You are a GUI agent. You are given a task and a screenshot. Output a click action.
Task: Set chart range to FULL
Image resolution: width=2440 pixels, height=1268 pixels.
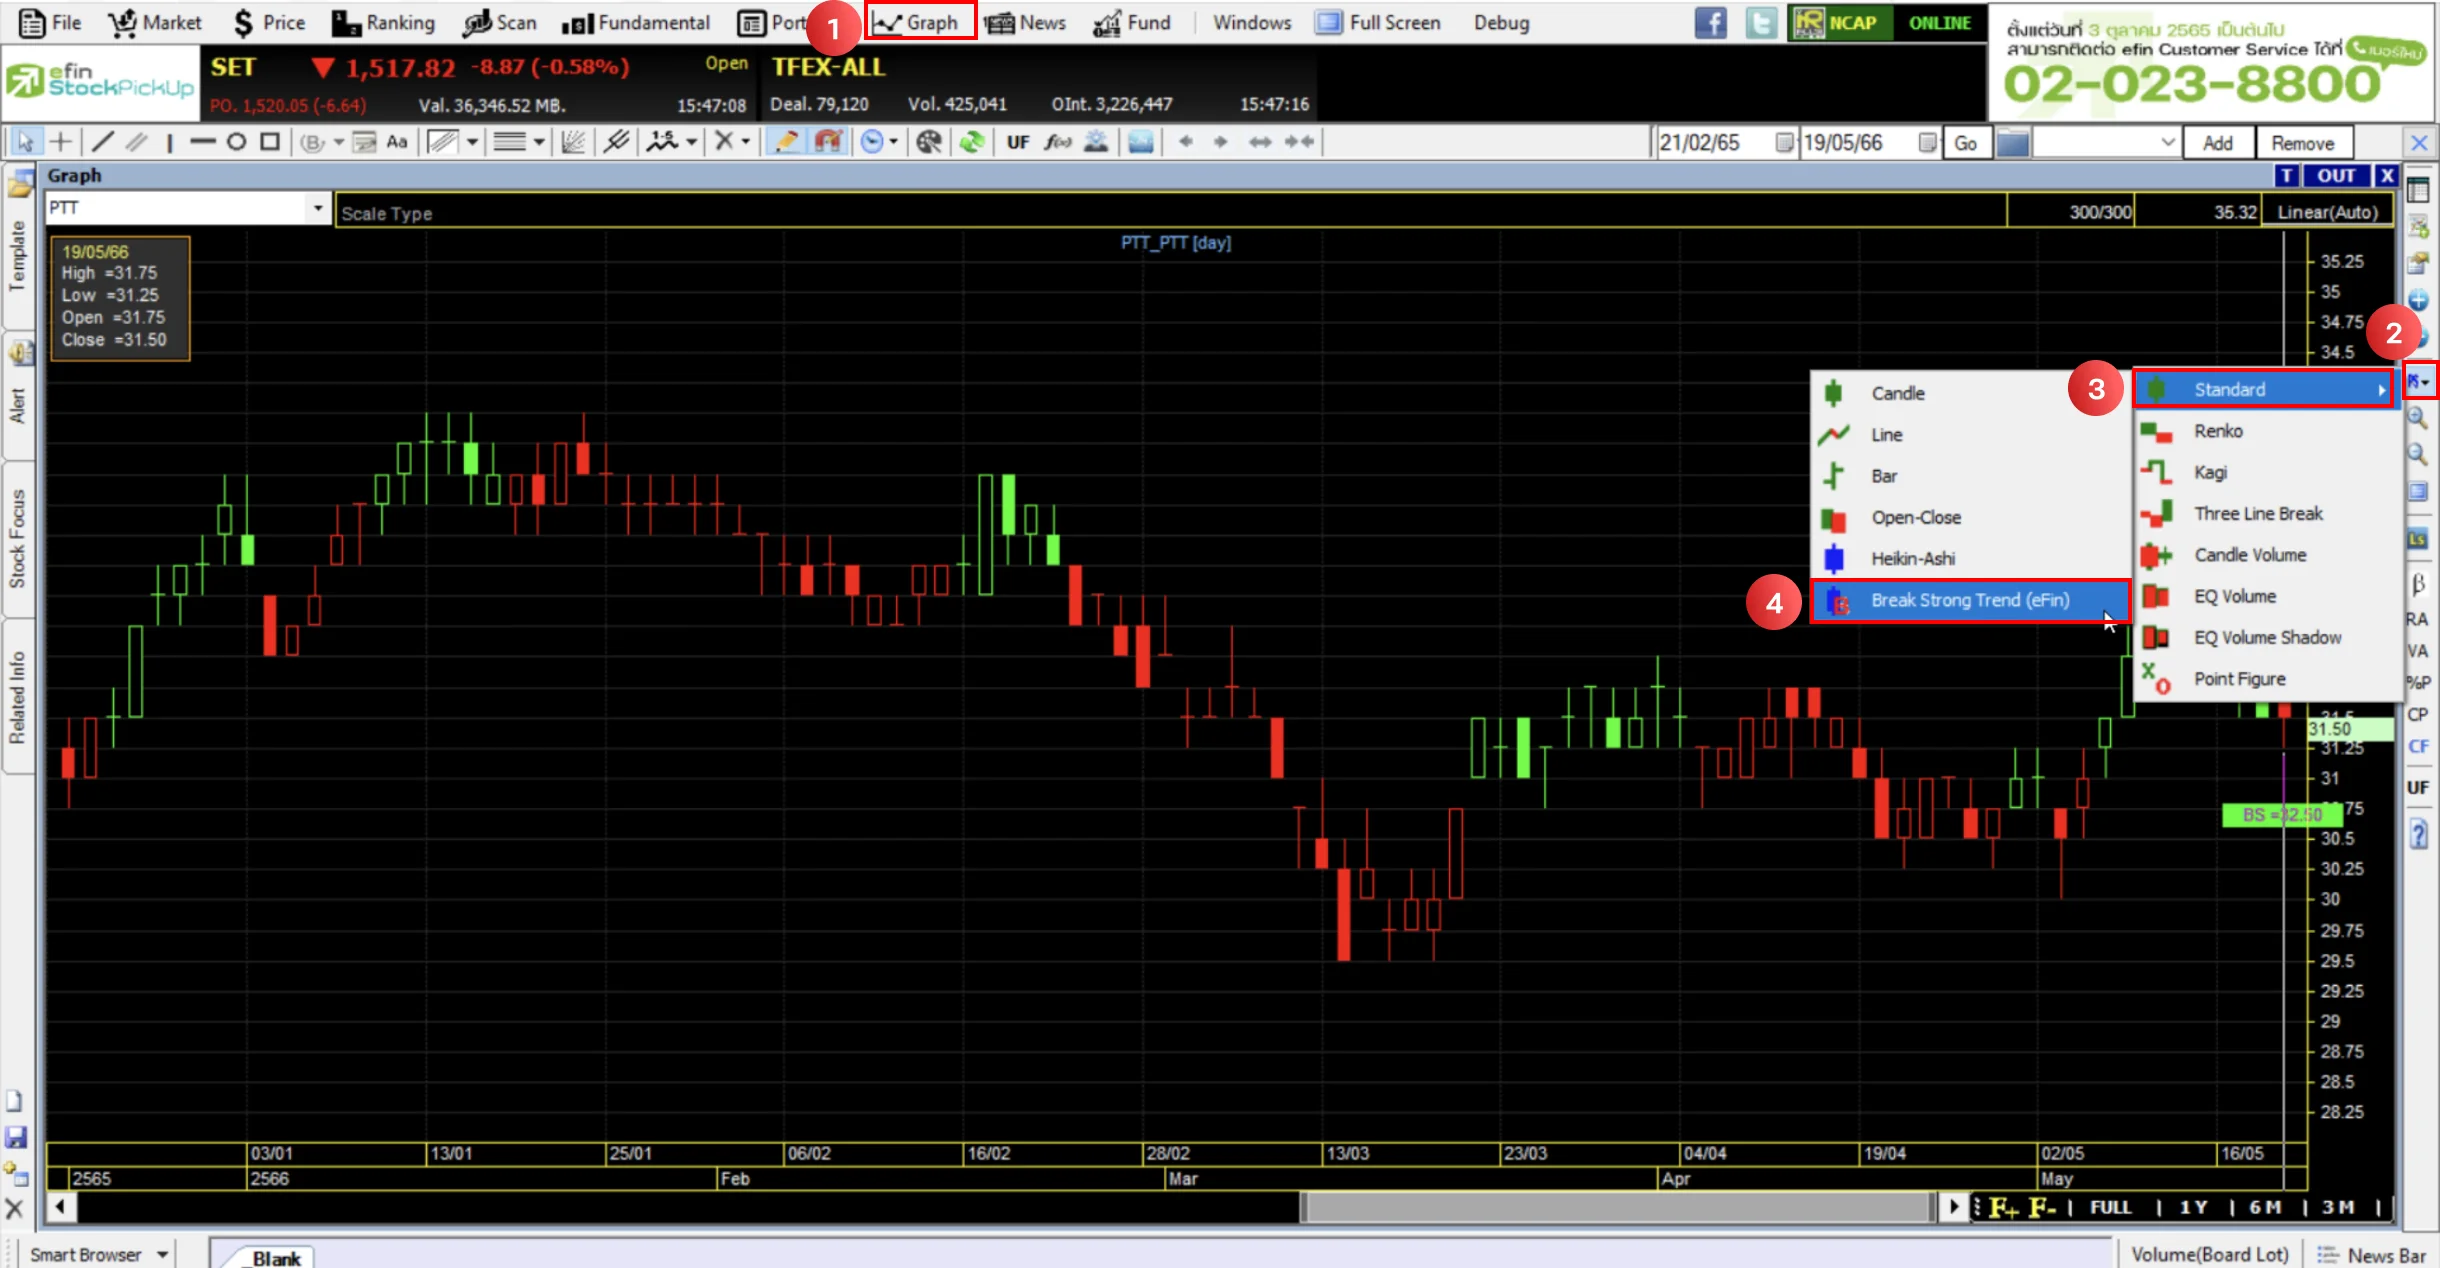point(2111,1207)
